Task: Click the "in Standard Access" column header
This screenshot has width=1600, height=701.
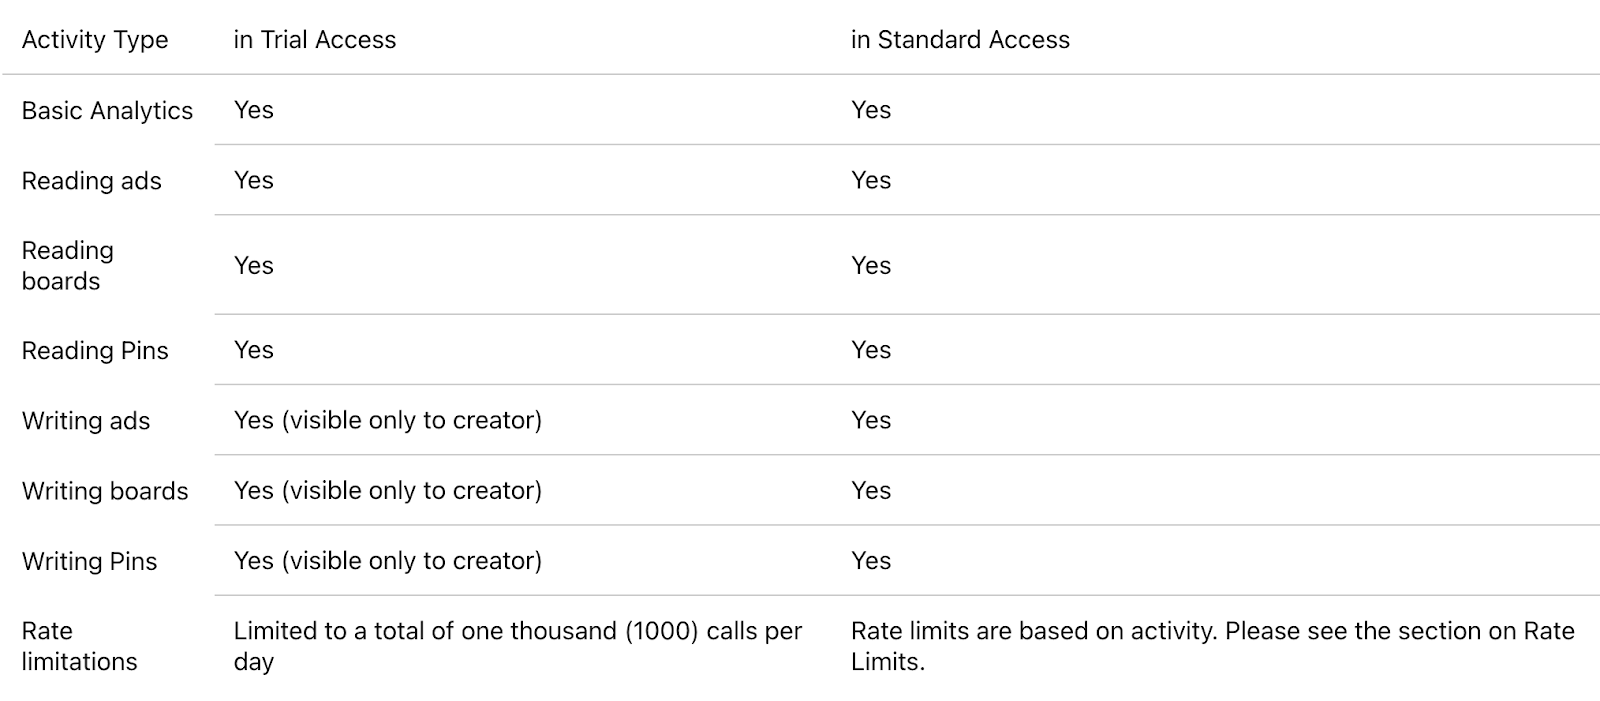Action: [x=960, y=40]
